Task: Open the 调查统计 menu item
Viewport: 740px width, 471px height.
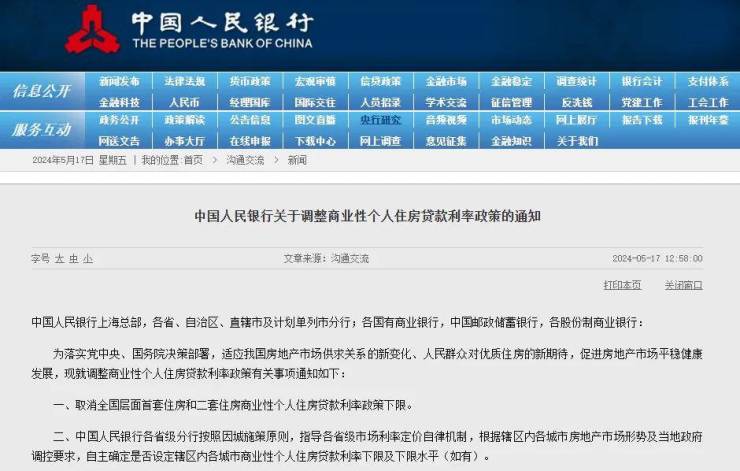Action: (576, 82)
